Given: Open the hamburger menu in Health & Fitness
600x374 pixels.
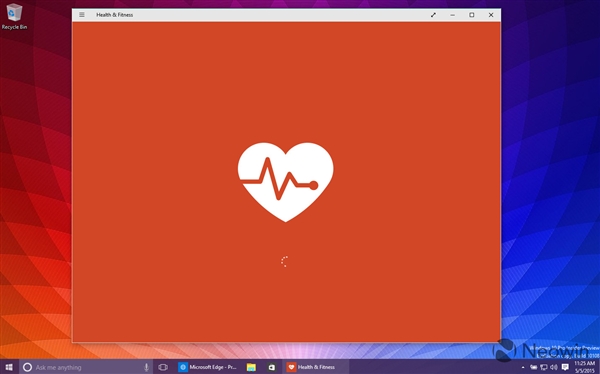Looking at the screenshot, I should coord(82,15).
